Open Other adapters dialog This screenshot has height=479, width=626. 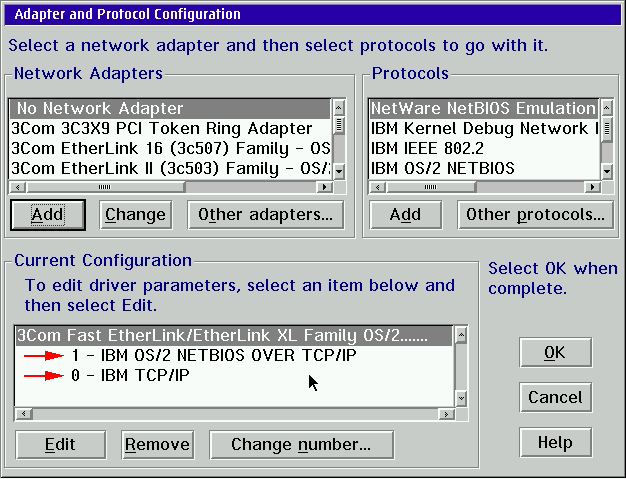pos(265,215)
